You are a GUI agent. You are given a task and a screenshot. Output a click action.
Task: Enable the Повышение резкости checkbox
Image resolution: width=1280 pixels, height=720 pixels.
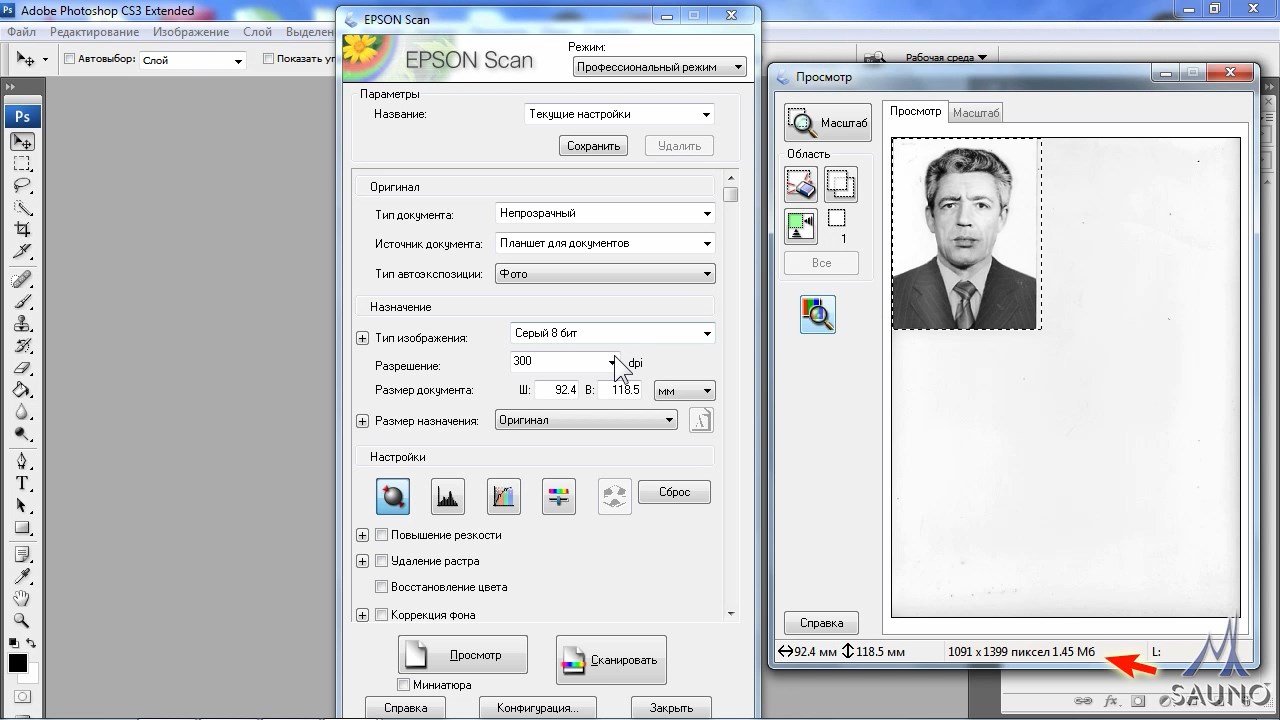[381, 535]
